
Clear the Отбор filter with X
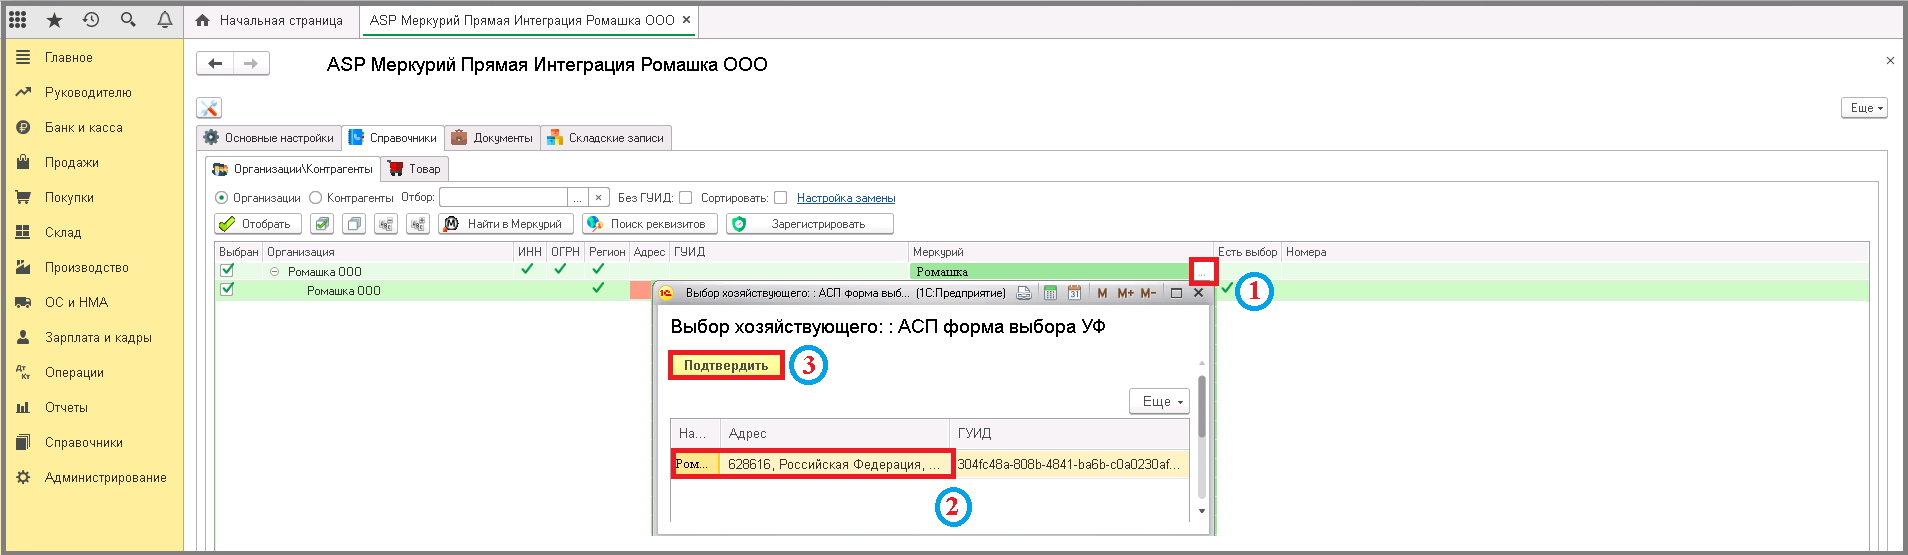[598, 198]
